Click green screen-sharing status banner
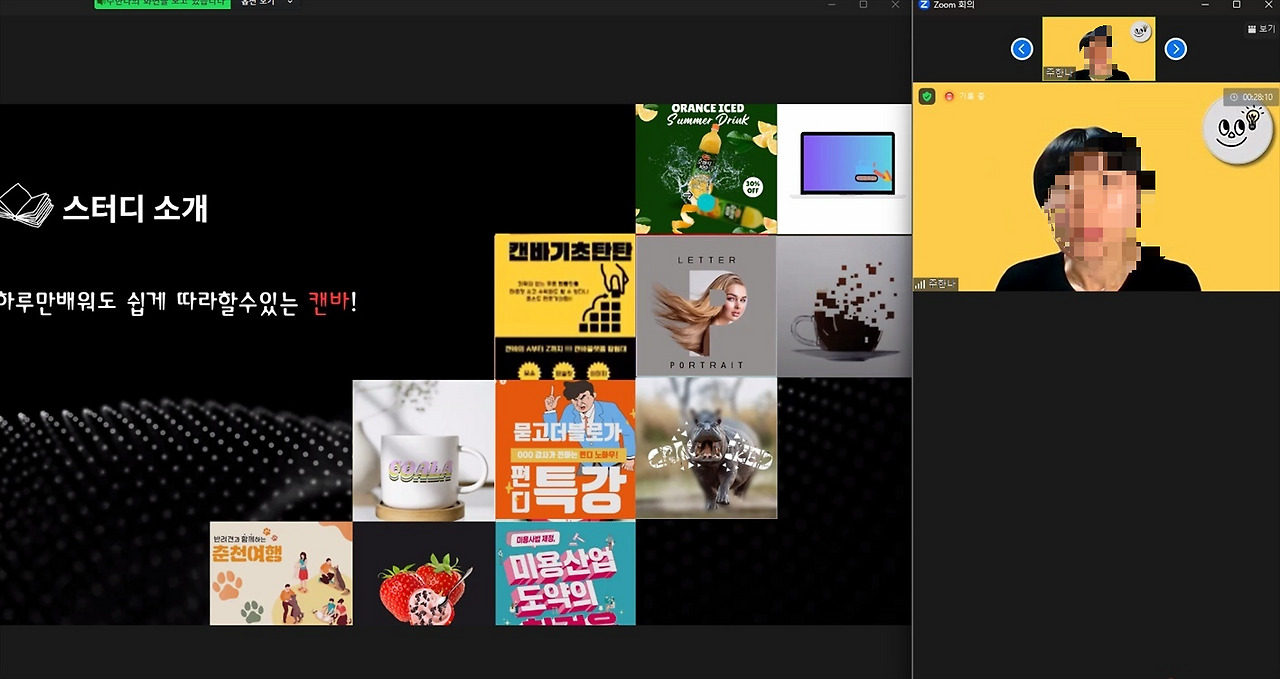 tap(162, 3)
